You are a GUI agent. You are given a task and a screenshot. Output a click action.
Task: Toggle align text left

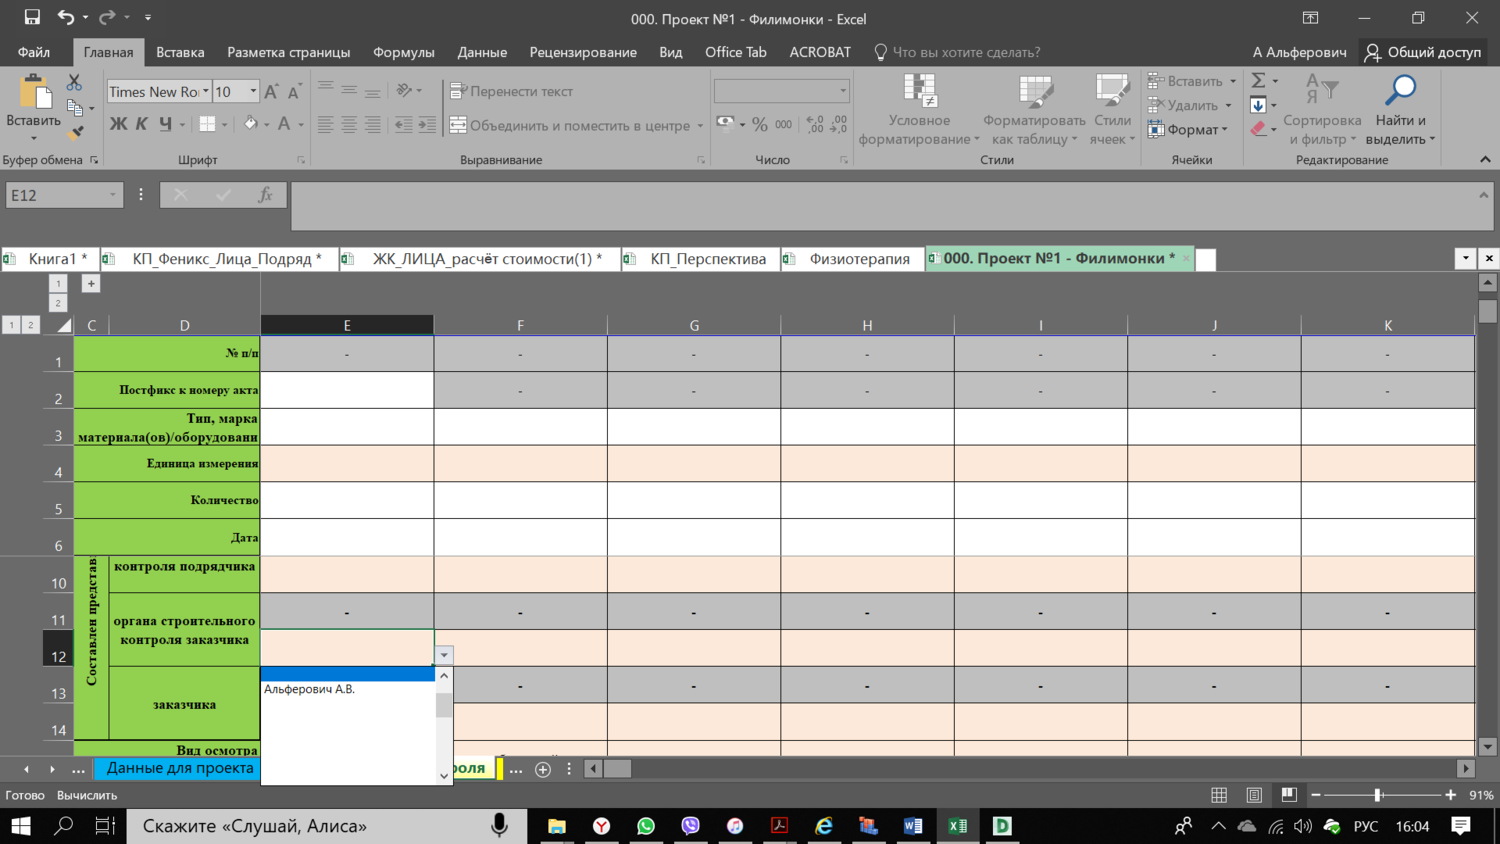(325, 125)
